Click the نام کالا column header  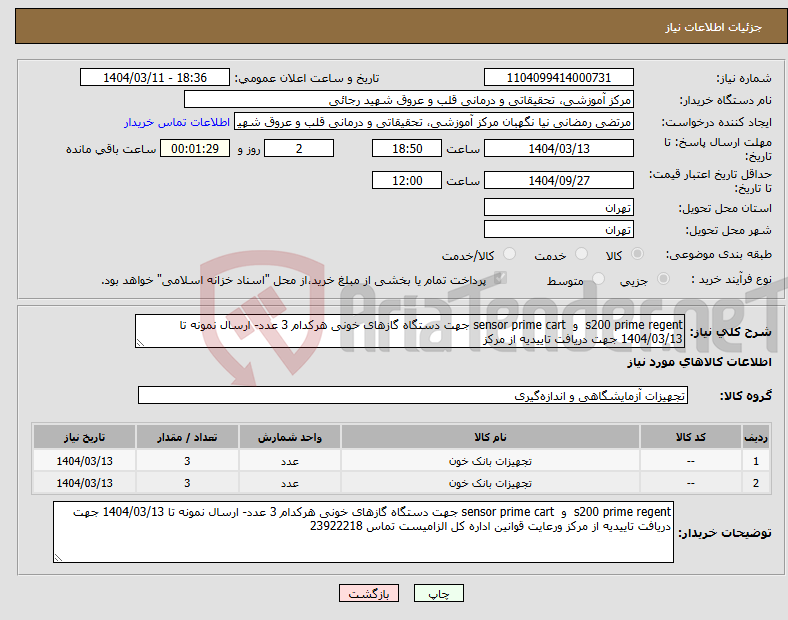coord(490,437)
